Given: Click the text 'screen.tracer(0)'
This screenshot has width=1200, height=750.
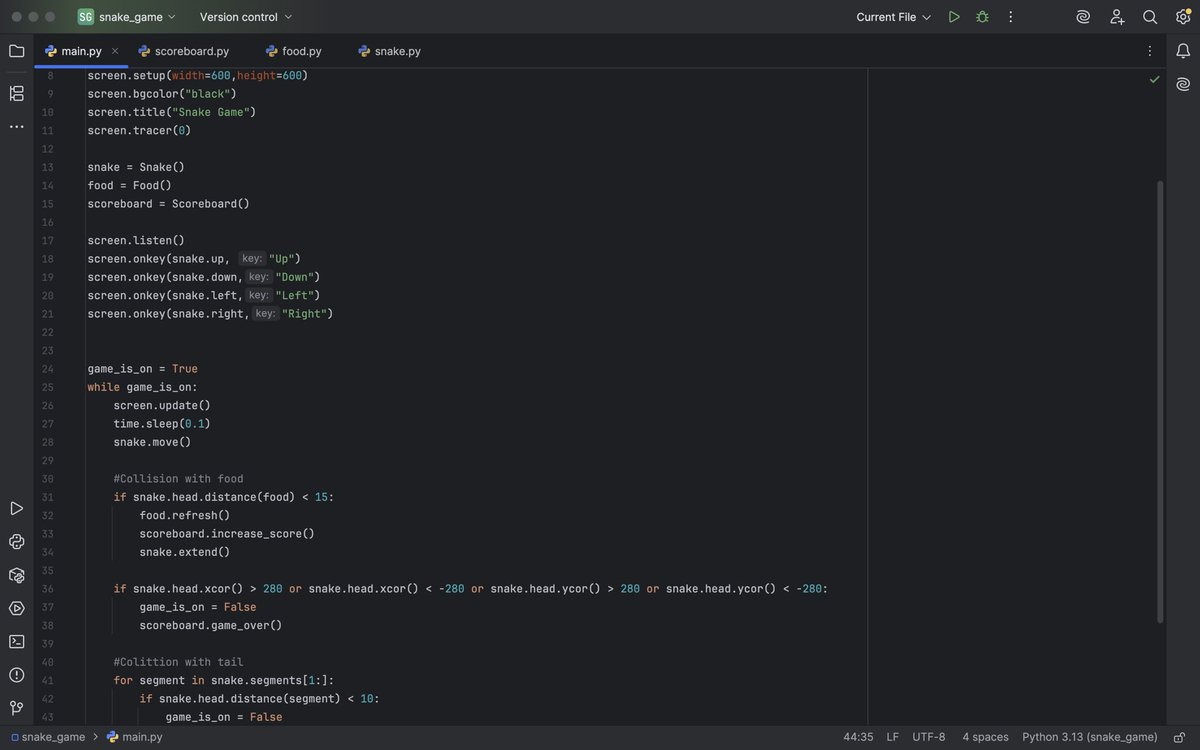Looking at the screenshot, I should coord(139,130).
